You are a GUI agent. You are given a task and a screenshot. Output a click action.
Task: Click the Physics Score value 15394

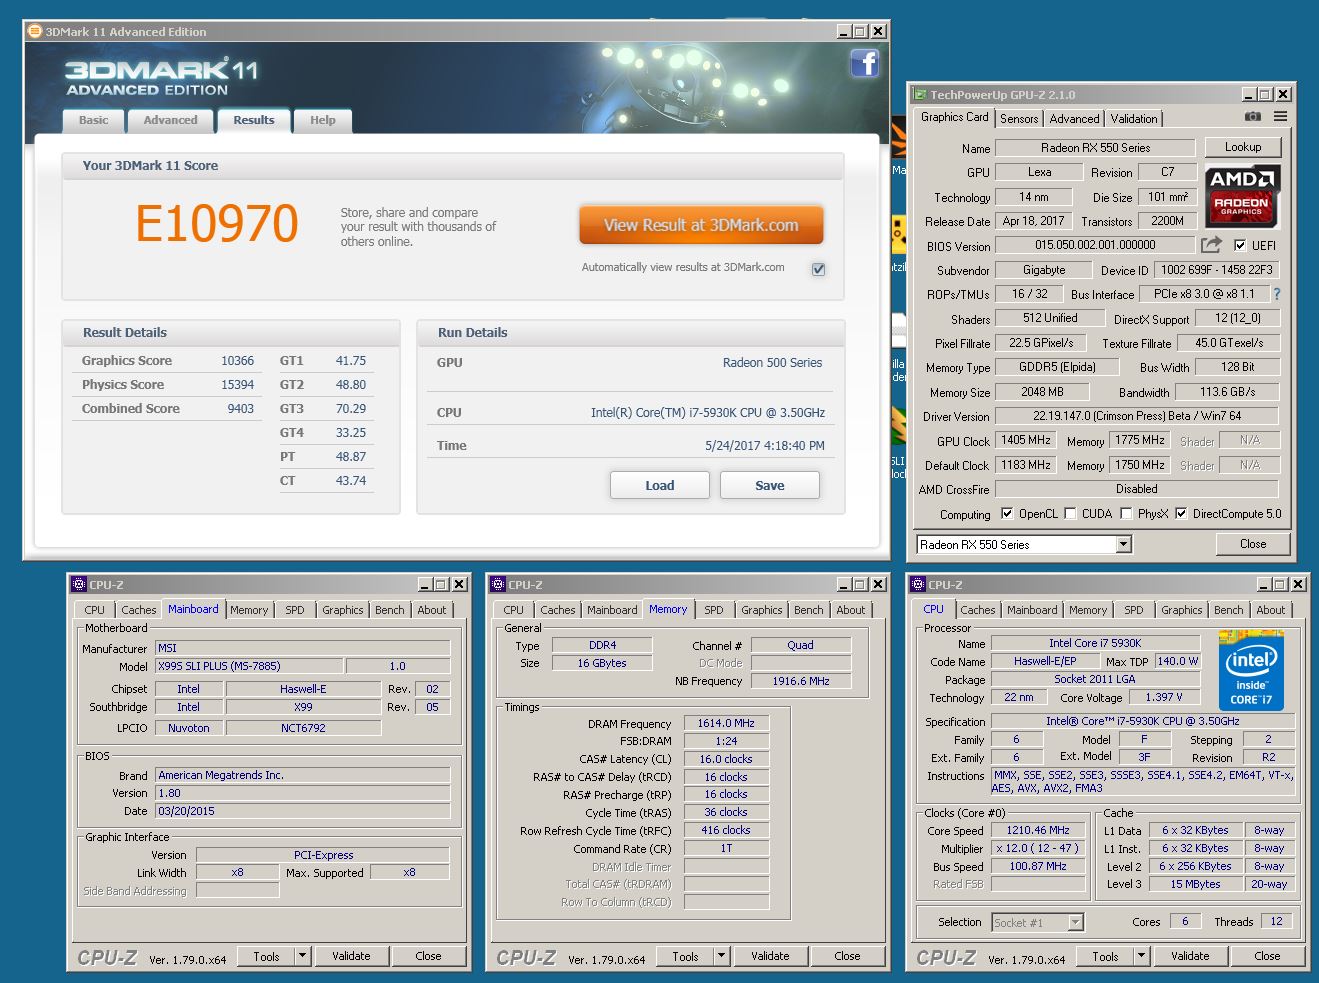[x=237, y=385]
